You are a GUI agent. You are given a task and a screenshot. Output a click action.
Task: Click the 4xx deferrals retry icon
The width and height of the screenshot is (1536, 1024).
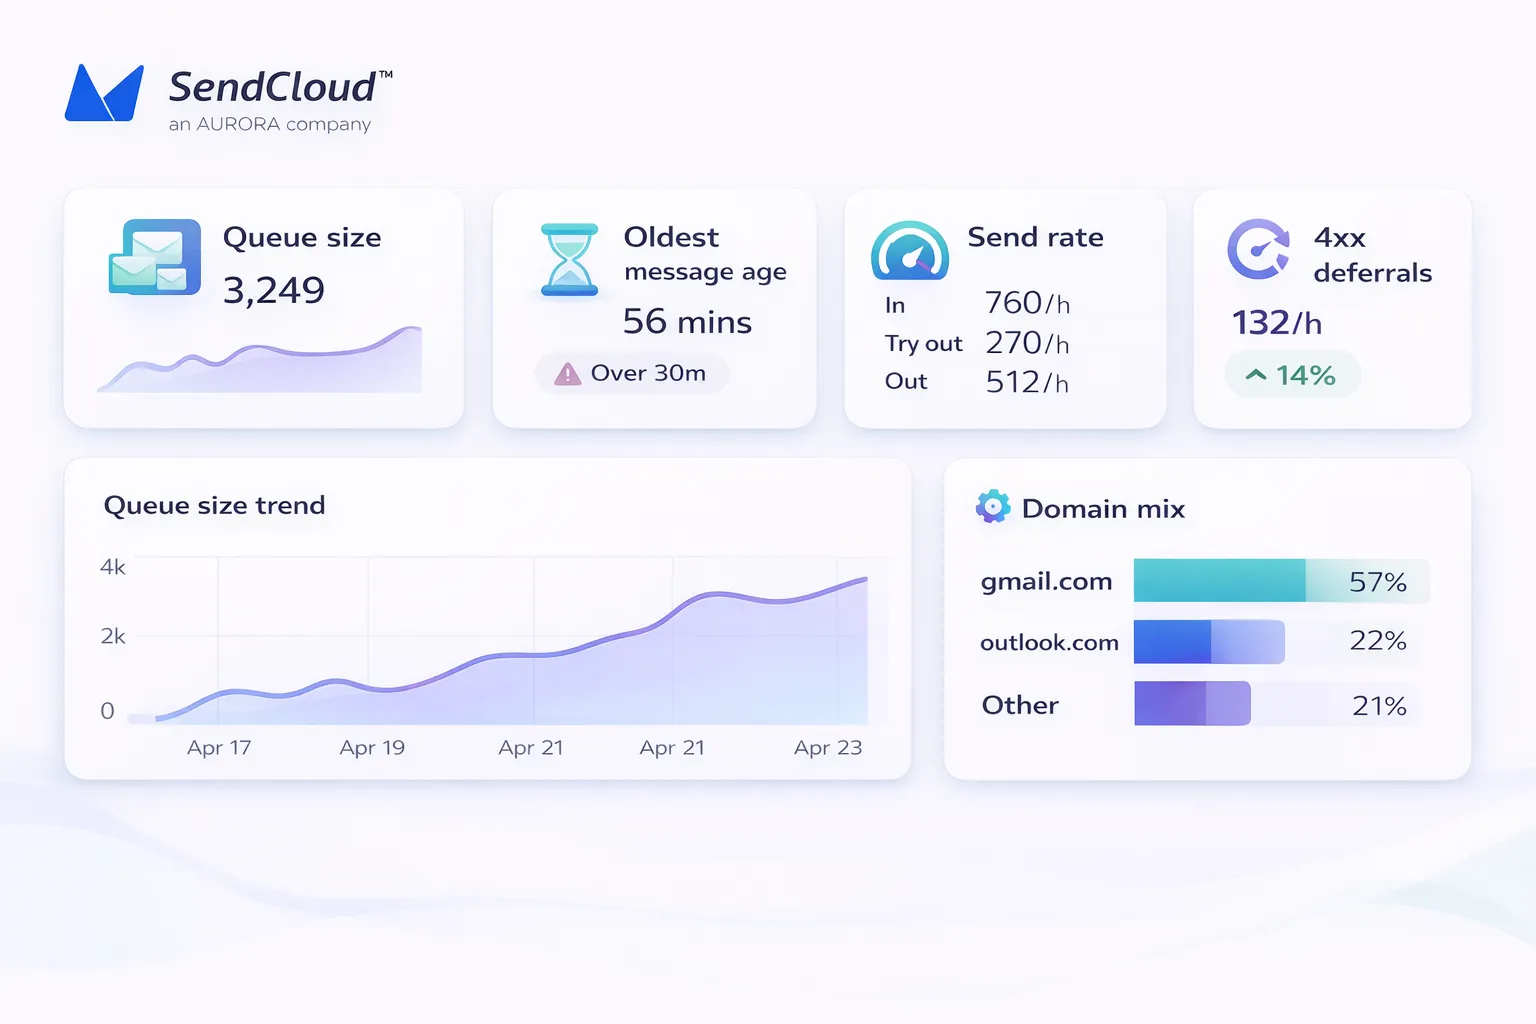pos(1259,249)
